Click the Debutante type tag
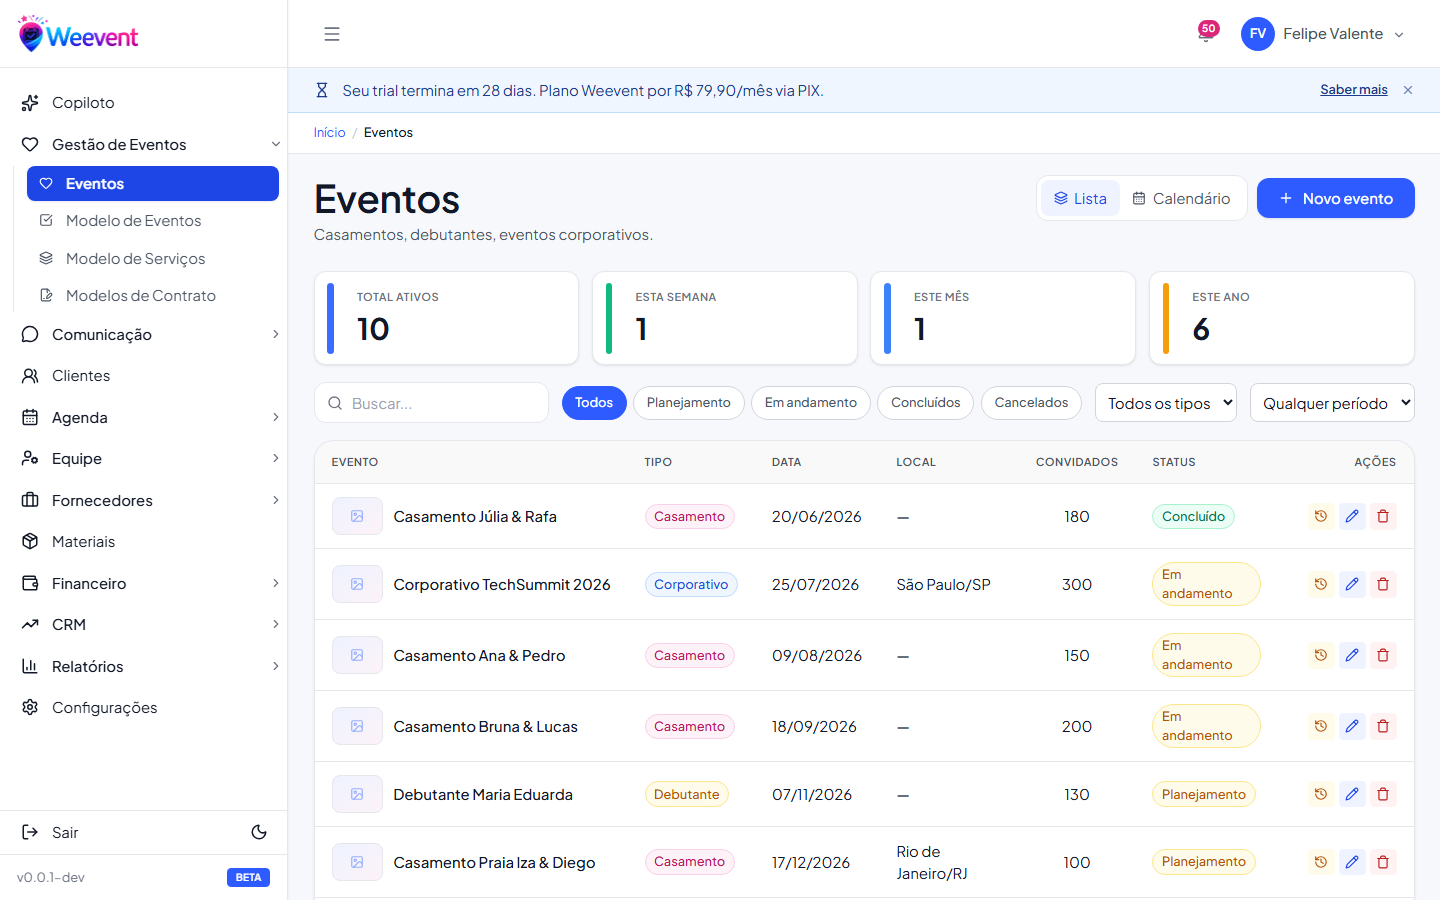Viewport: 1440px width, 900px height. [686, 794]
